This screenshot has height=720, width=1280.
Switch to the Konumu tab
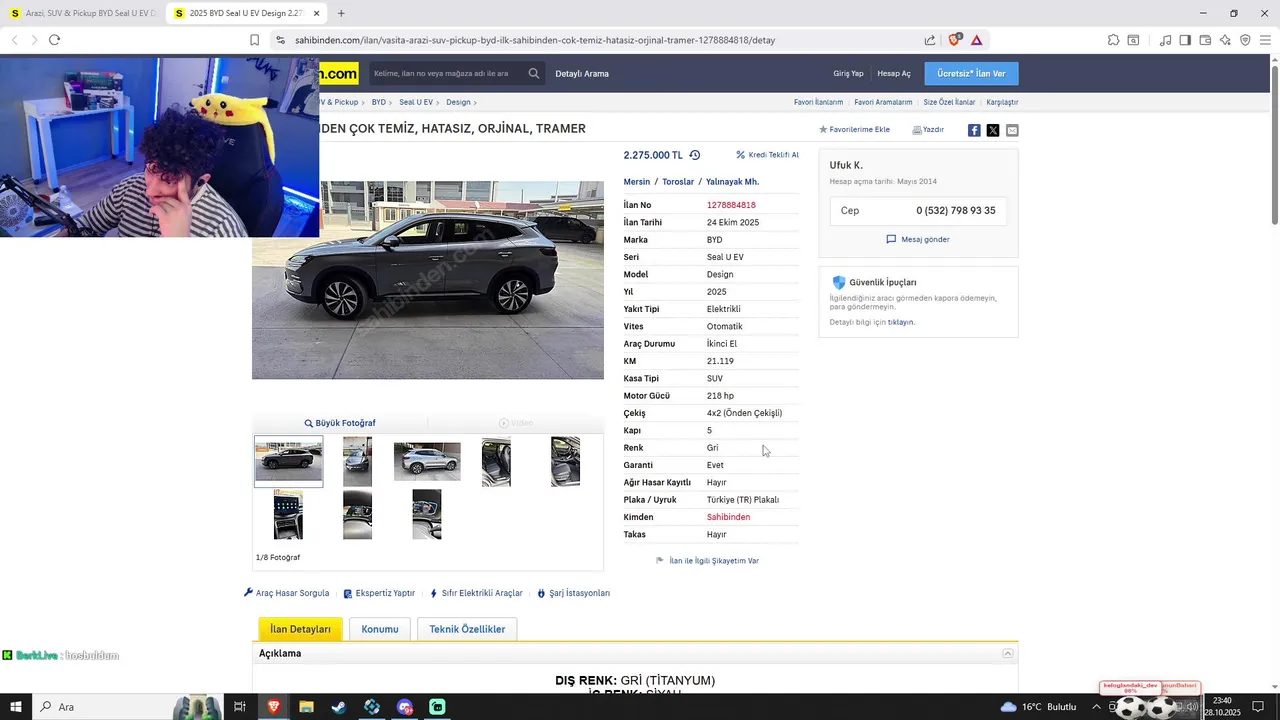[380, 629]
